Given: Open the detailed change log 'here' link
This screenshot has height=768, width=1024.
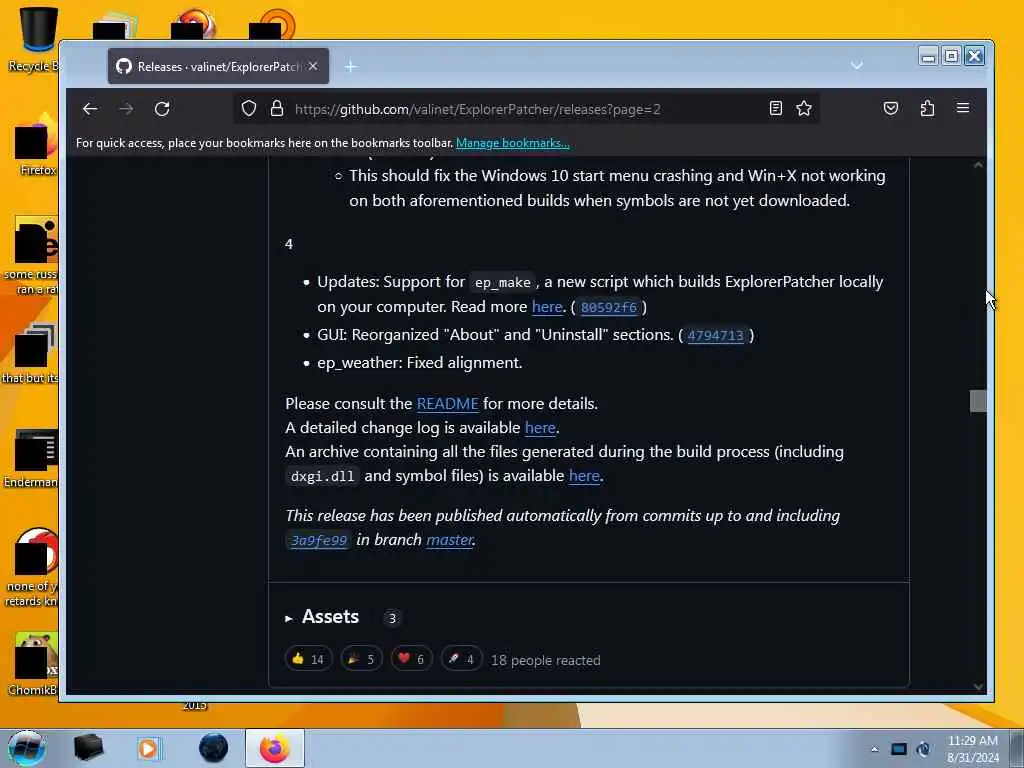Looking at the screenshot, I should [540, 428].
